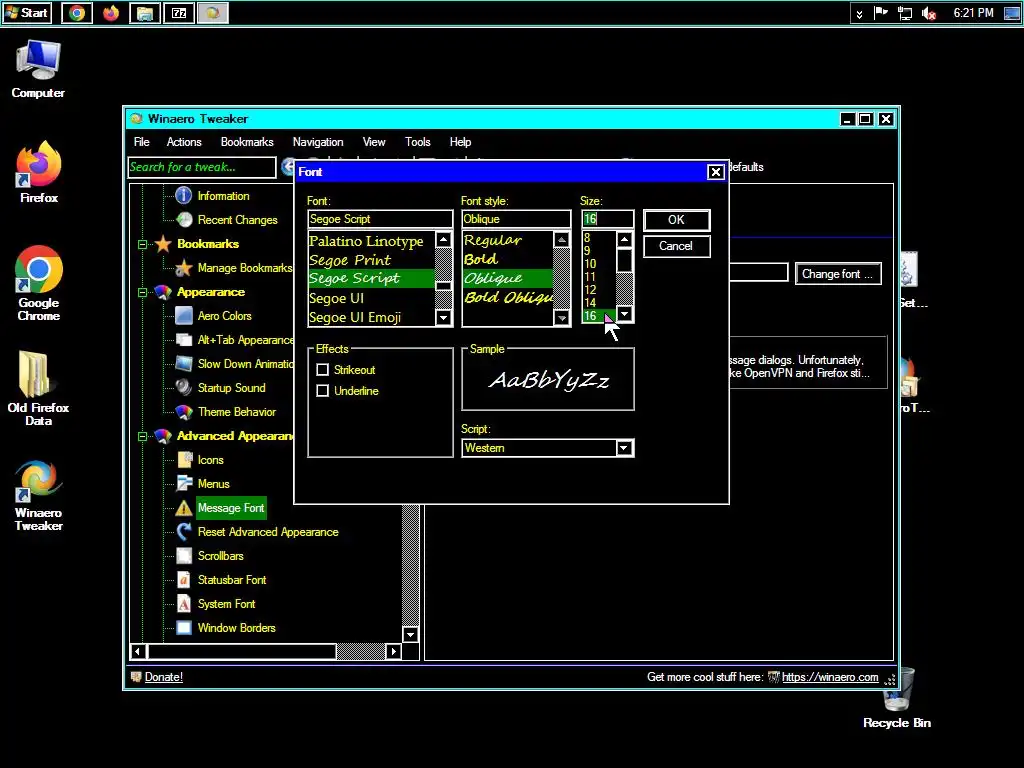Image resolution: width=1024 pixels, height=768 pixels.
Task: Click tree horizontal scrollbar right arrow
Action: pos(393,651)
